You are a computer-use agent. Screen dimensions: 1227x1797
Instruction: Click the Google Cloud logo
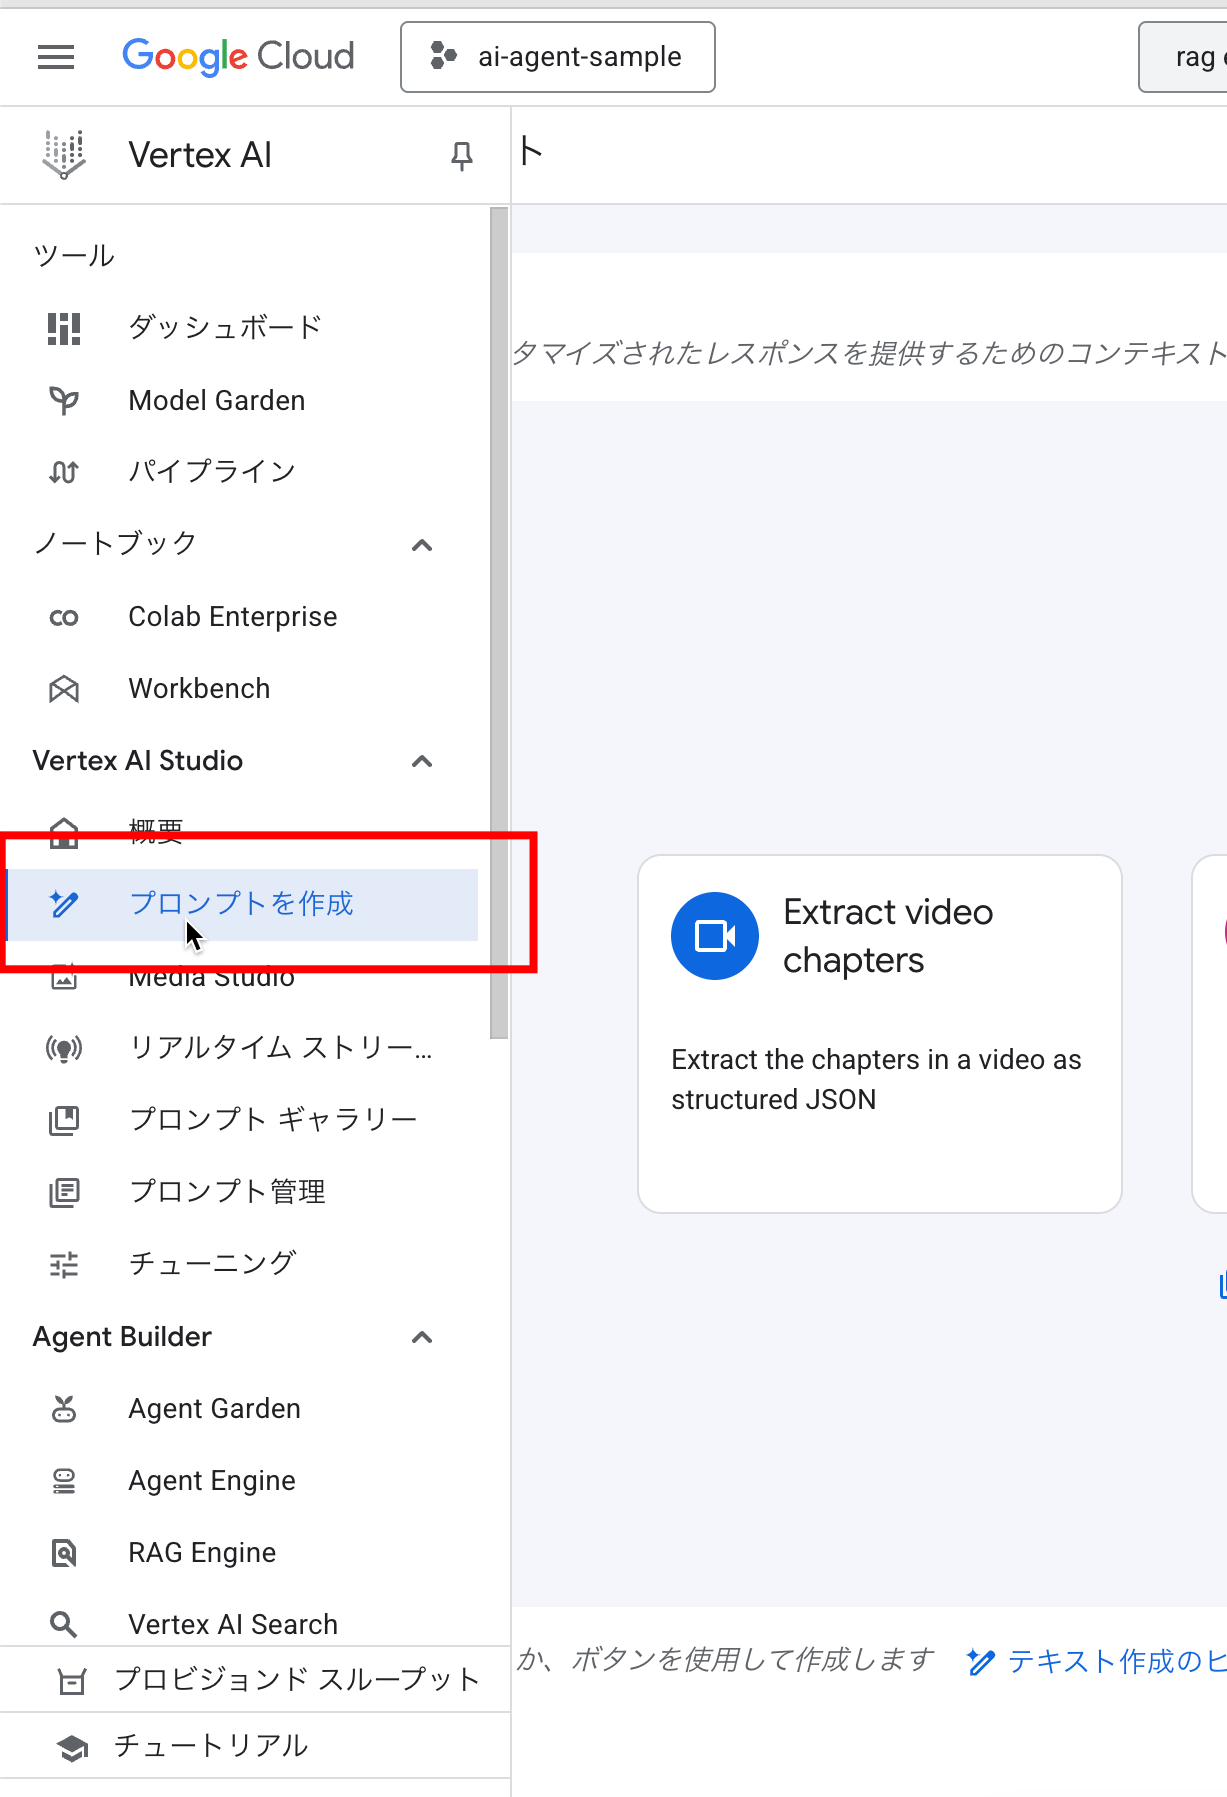[238, 57]
